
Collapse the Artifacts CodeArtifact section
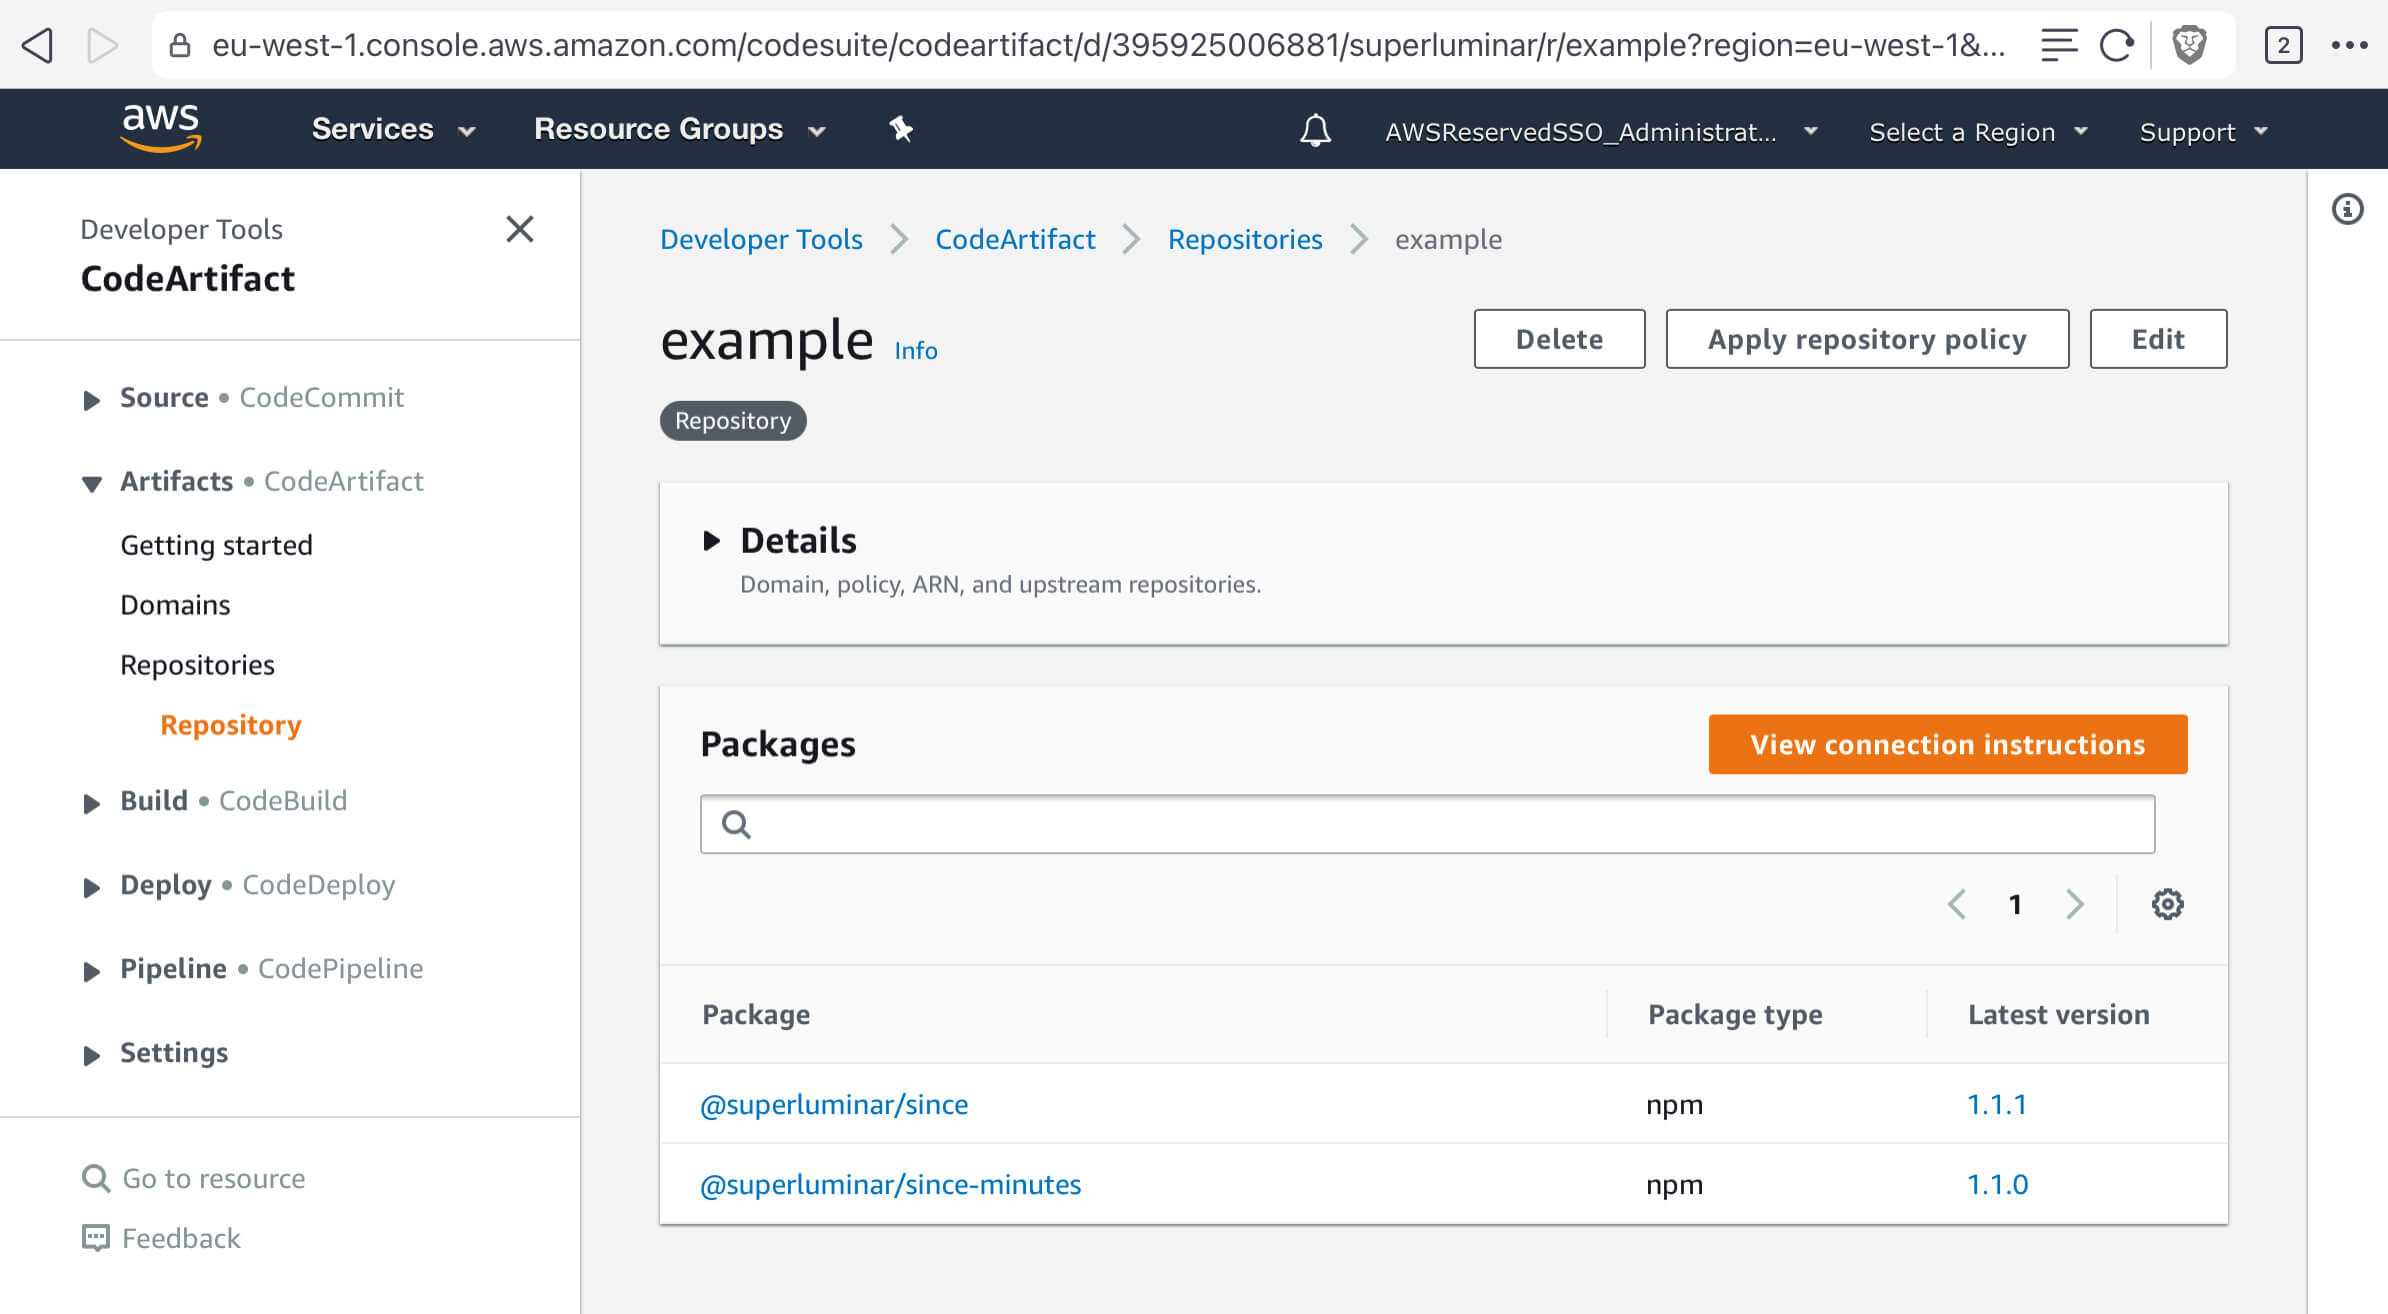91,483
